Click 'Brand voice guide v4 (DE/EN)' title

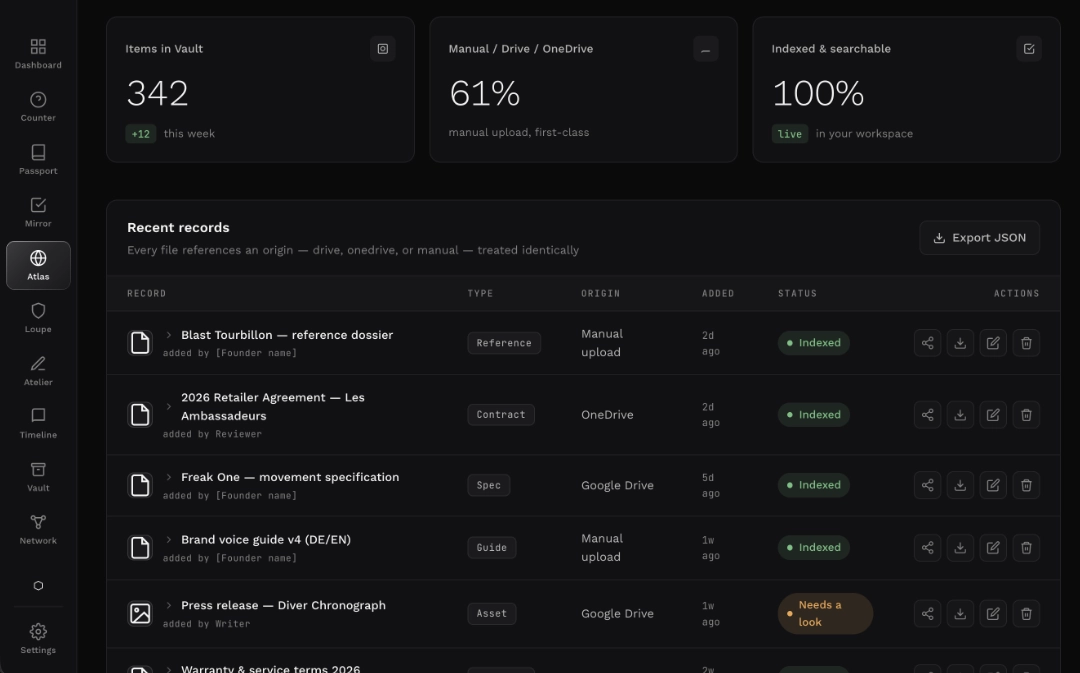tap(266, 539)
